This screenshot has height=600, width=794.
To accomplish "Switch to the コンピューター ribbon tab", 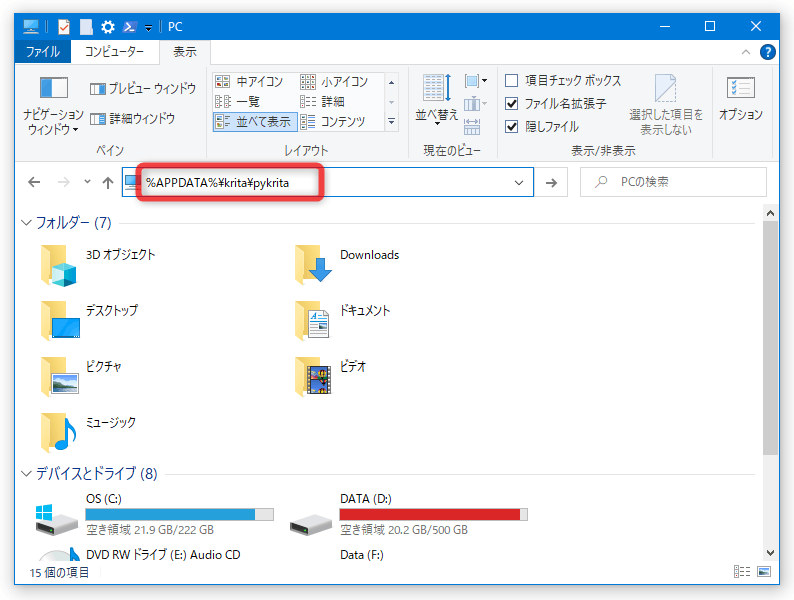I will pos(114,52).
